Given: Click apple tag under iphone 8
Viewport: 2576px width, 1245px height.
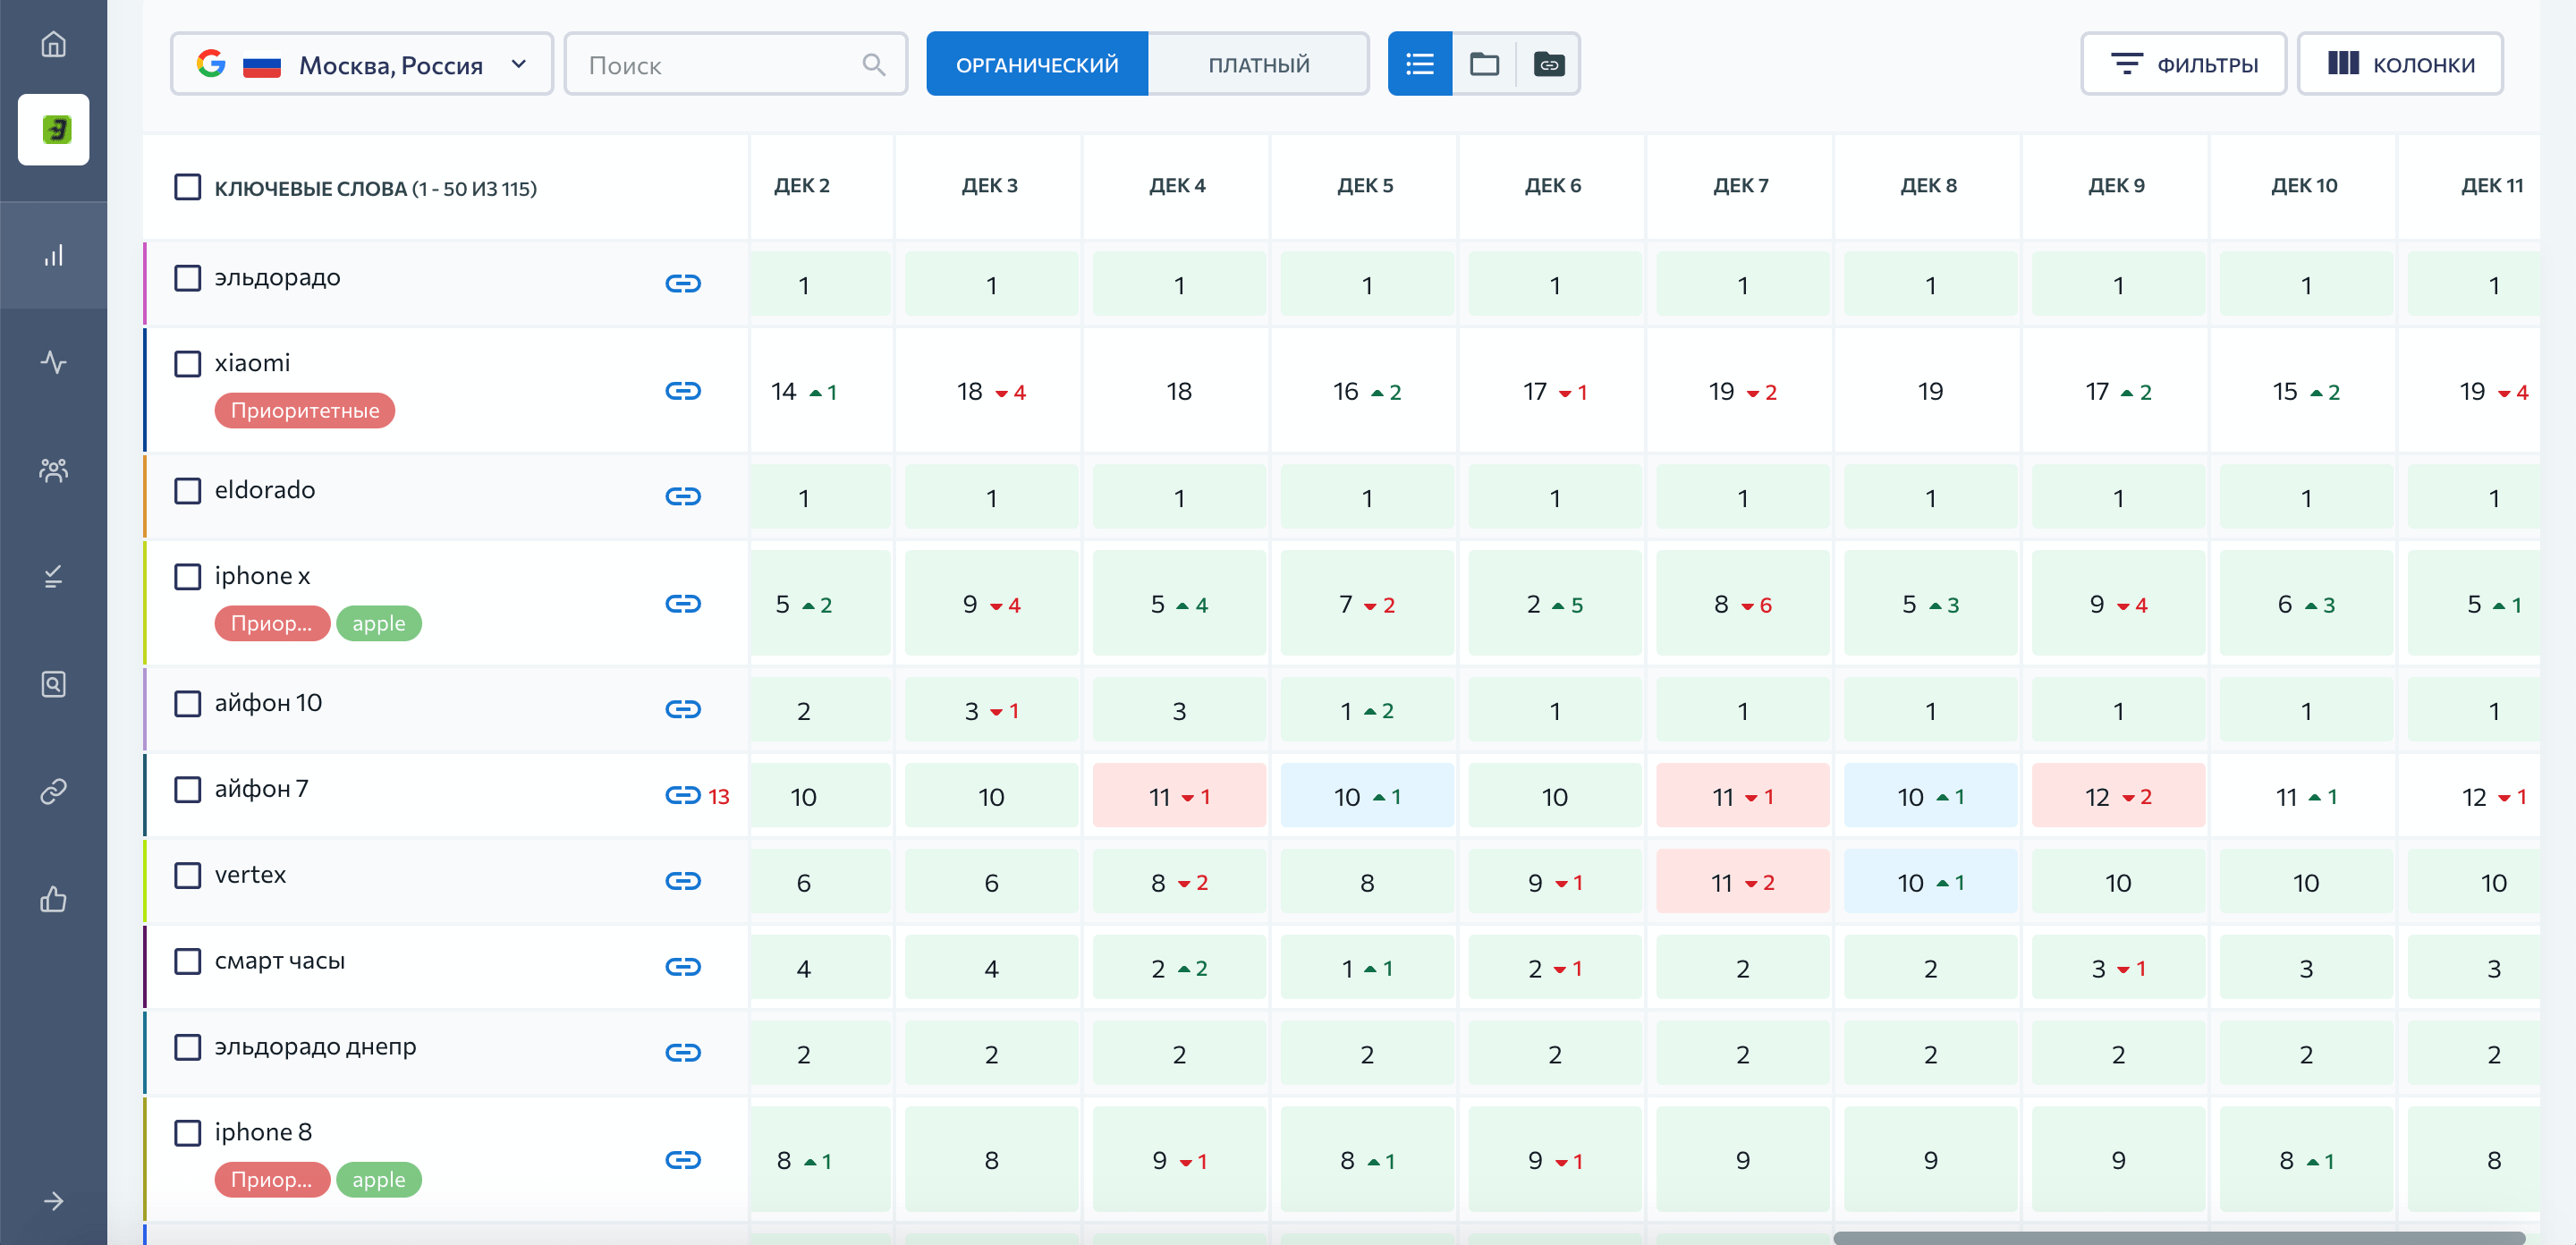Looking at the screenshot, I should [379, 1180].
